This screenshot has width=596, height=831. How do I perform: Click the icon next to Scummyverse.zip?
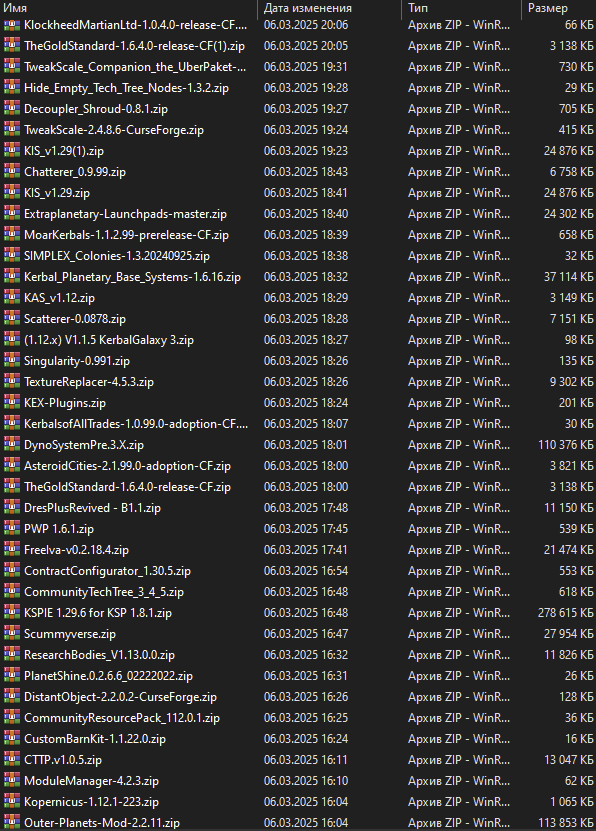[x=12, y=634]
